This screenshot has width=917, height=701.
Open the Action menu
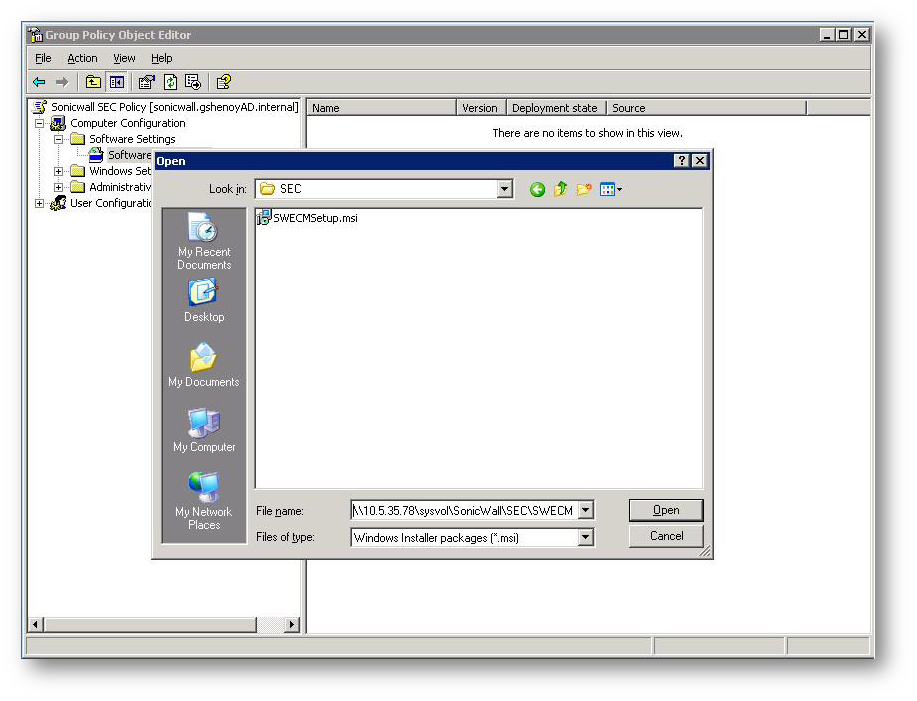82,58
